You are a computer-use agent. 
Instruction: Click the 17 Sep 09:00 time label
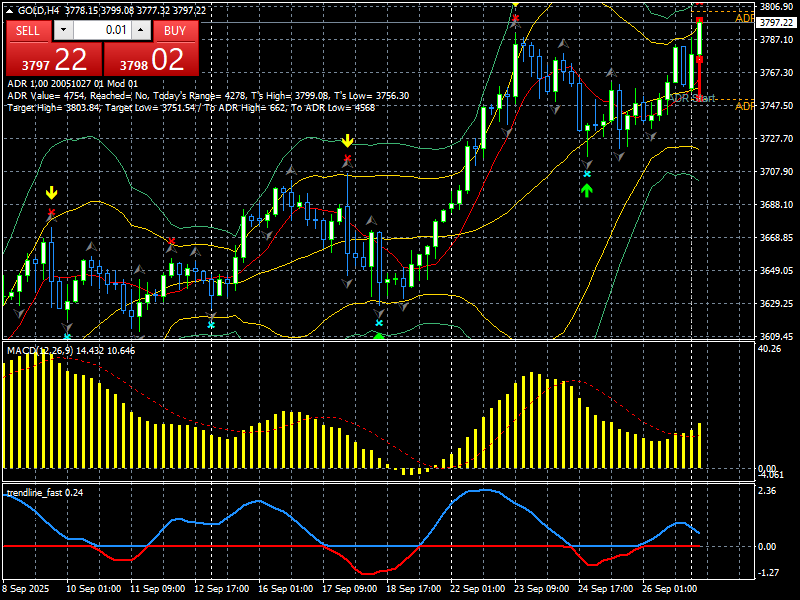point(349,588)
